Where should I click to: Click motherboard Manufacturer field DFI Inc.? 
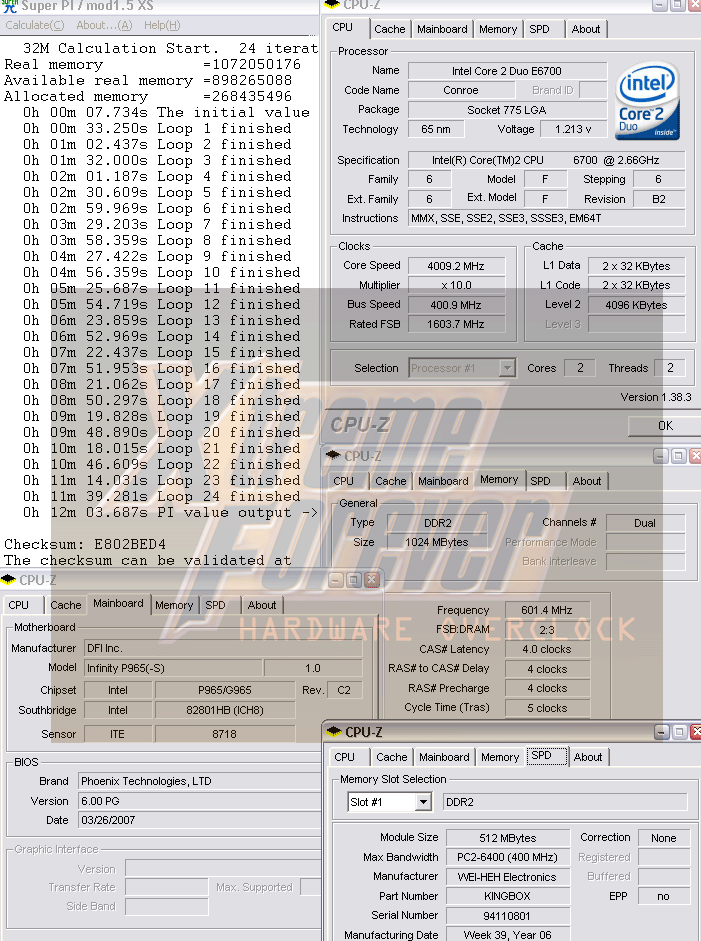tap(223, 648)
